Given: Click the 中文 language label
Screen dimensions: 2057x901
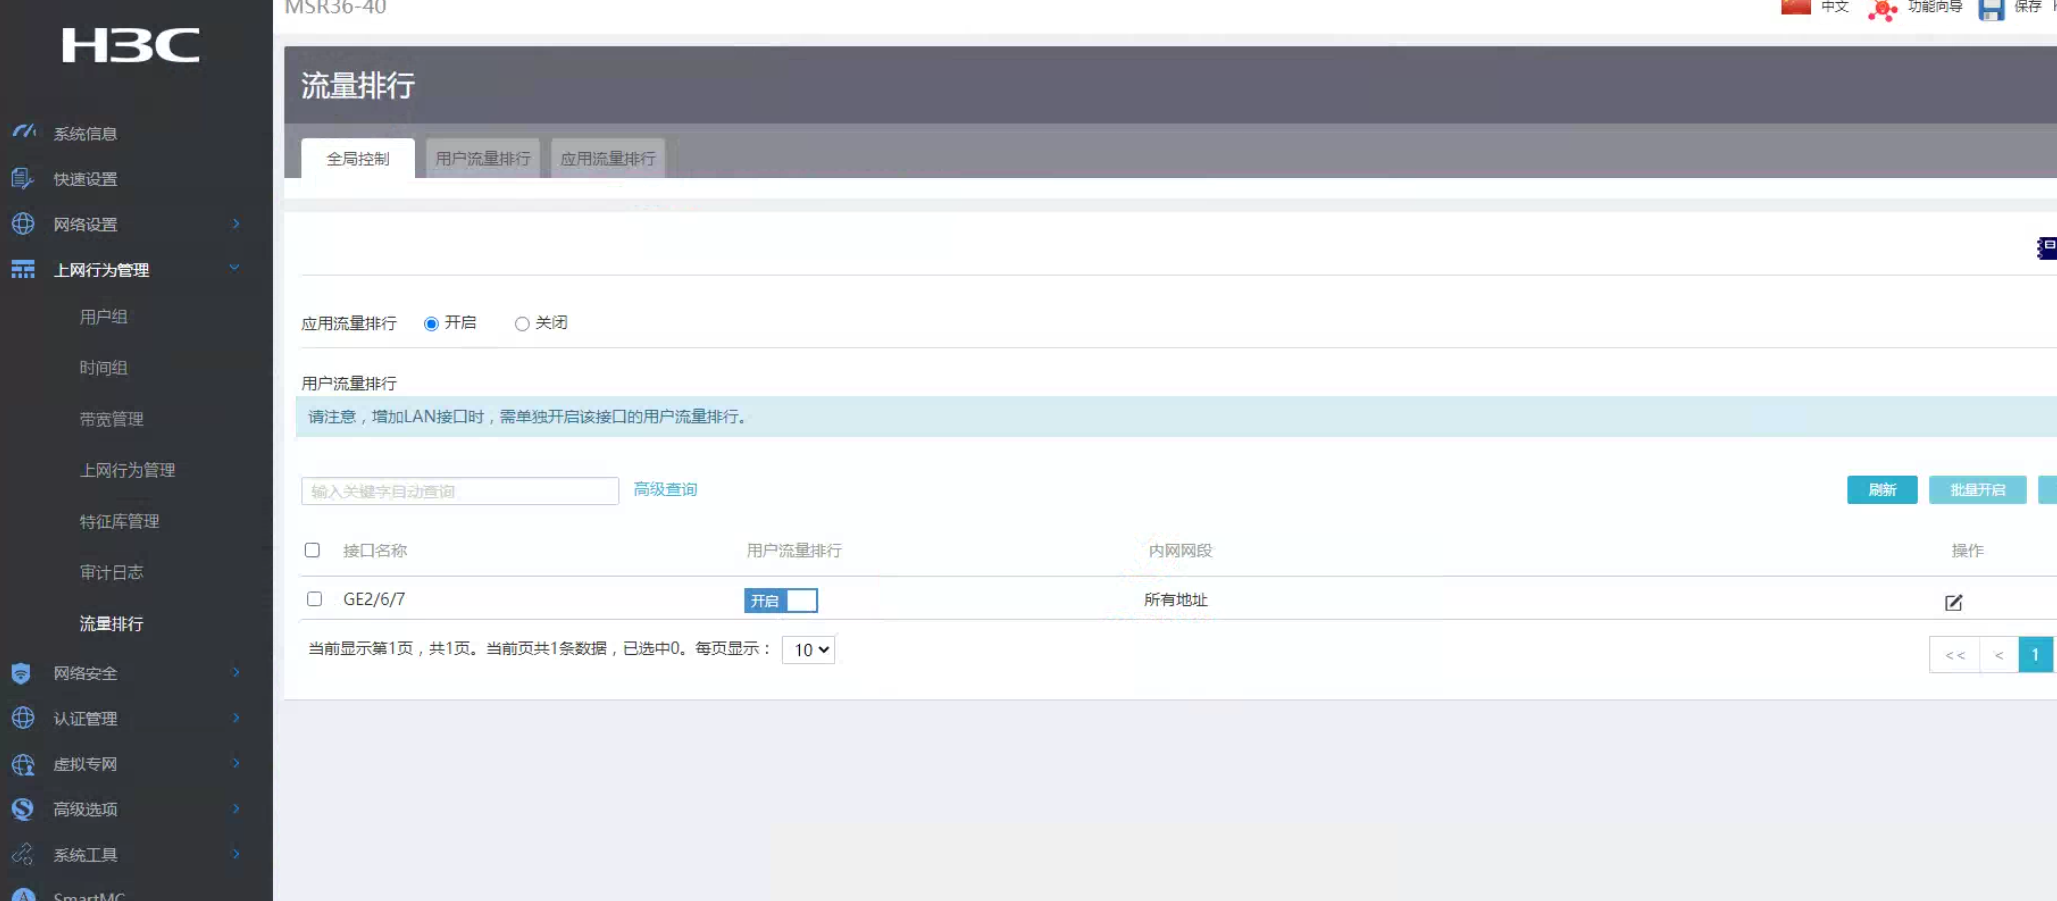Looking at the screenshot, I should (x=1835, y=6).
